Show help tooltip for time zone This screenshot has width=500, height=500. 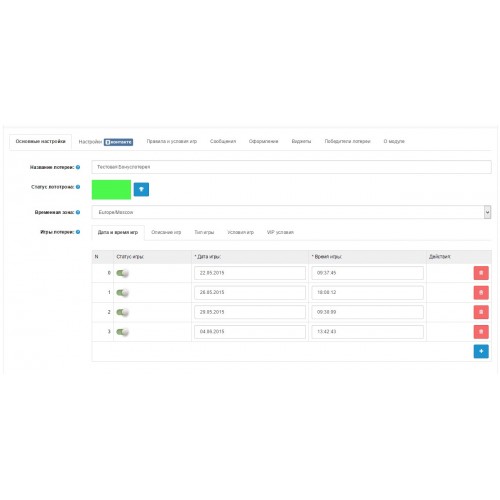click(78, 212)
